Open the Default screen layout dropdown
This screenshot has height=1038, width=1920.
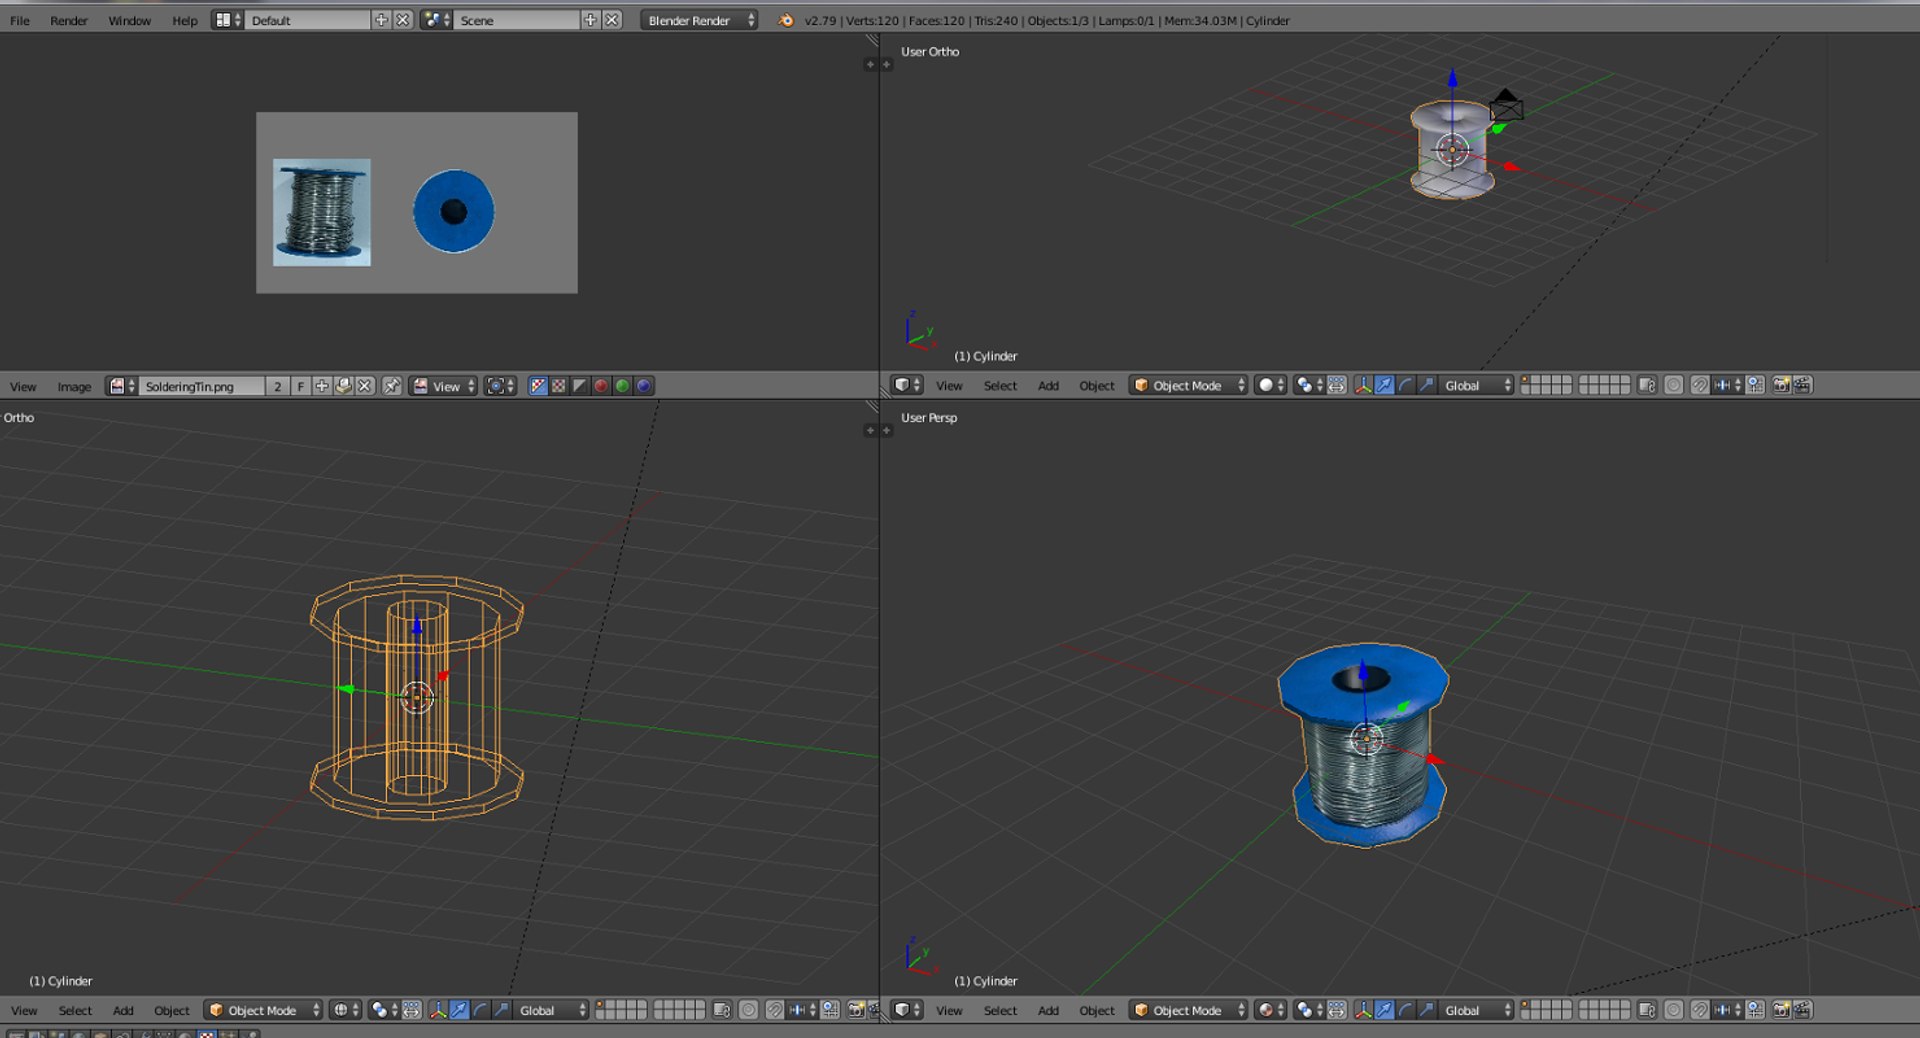coord(228,20)
